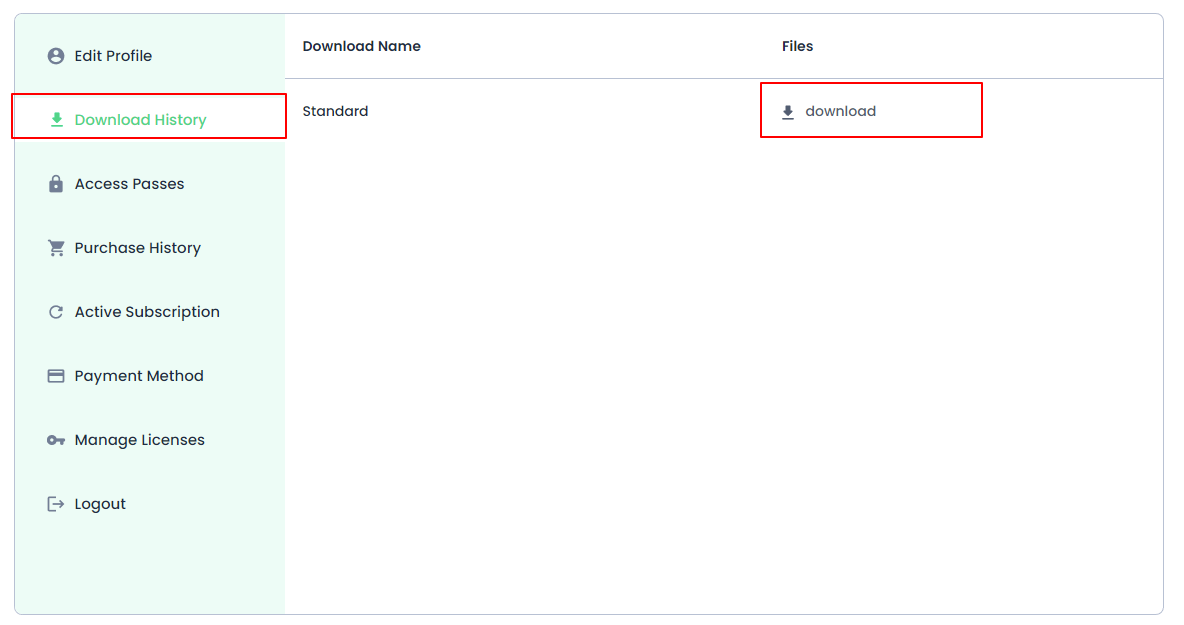Click the refresh icon beside Active Subscription
1184x625 pixels.
tap(56, 312)
